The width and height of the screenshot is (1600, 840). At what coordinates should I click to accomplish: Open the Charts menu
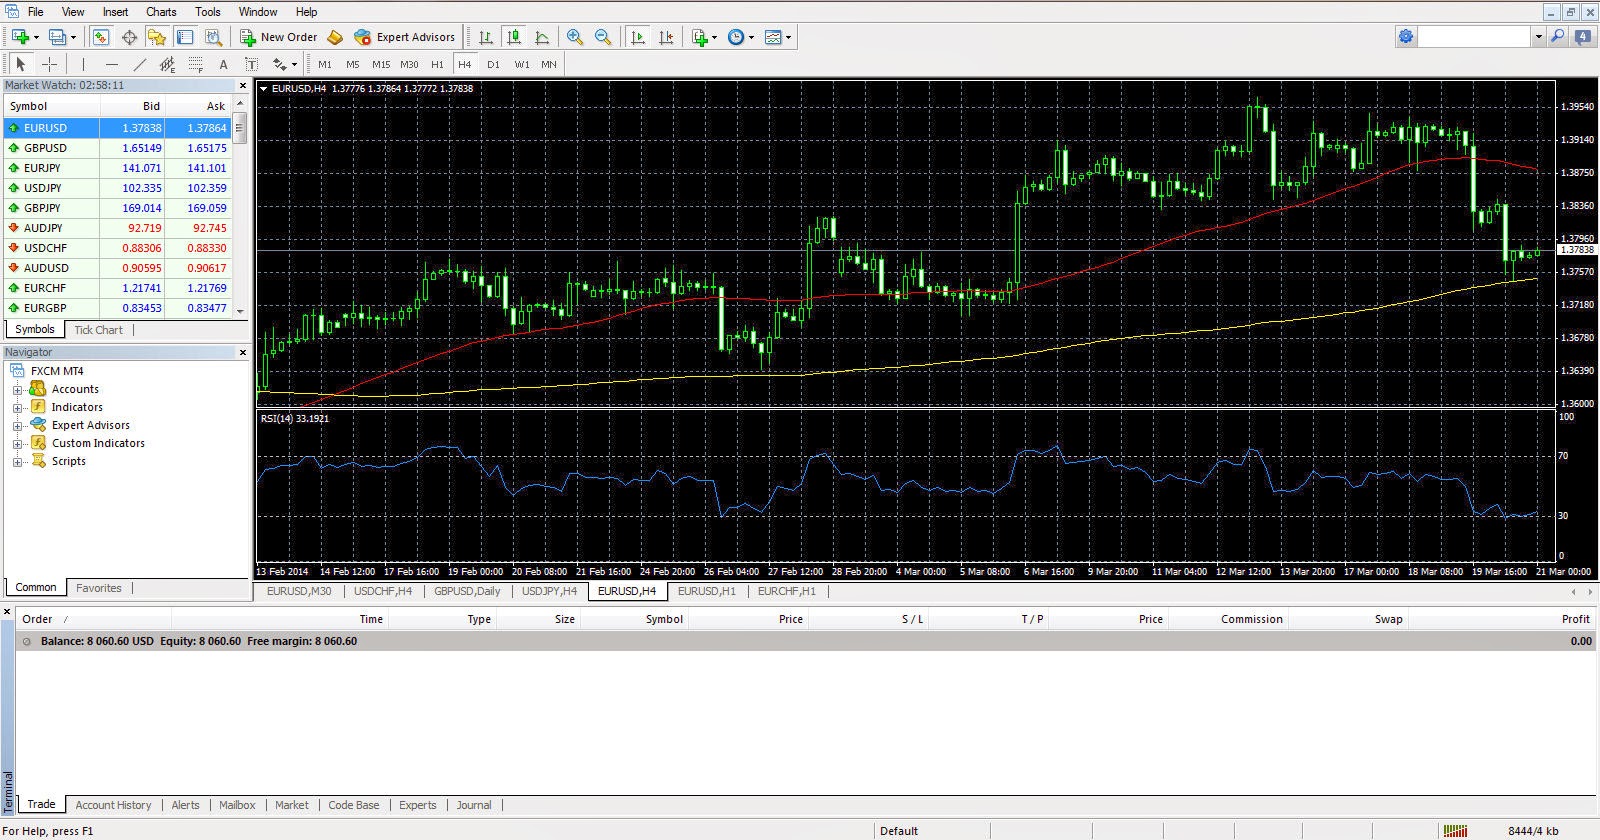click(161, 12)
